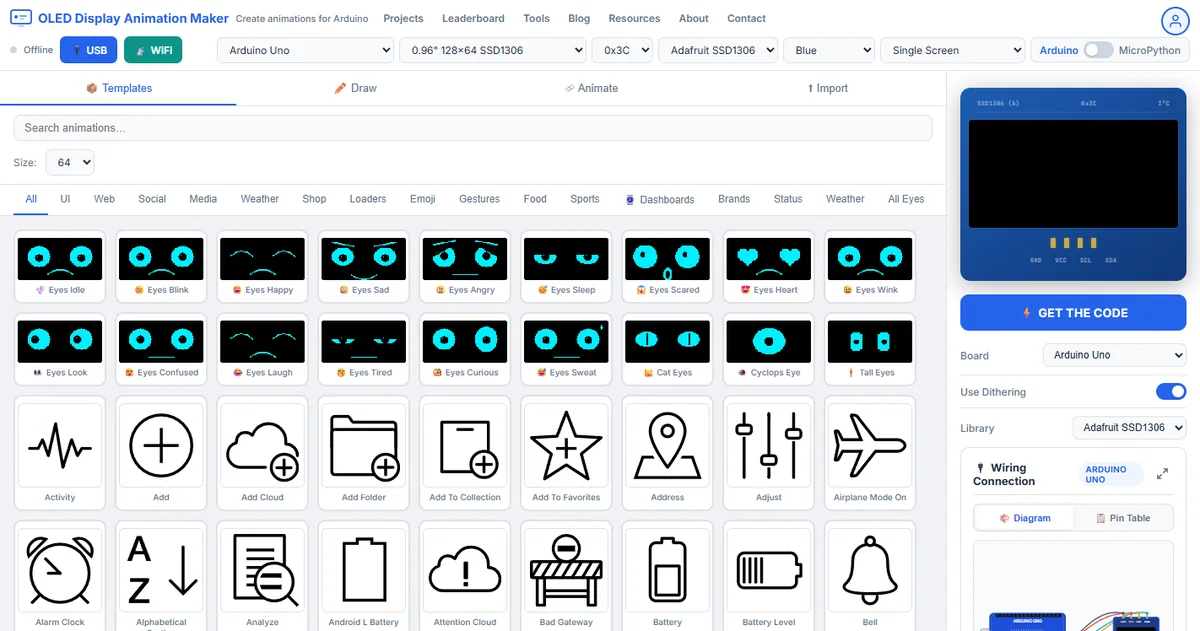Filter by the All Eyes category
Image resolution: width=1200 pixels, height=631 pixels.
pos(906,199)
